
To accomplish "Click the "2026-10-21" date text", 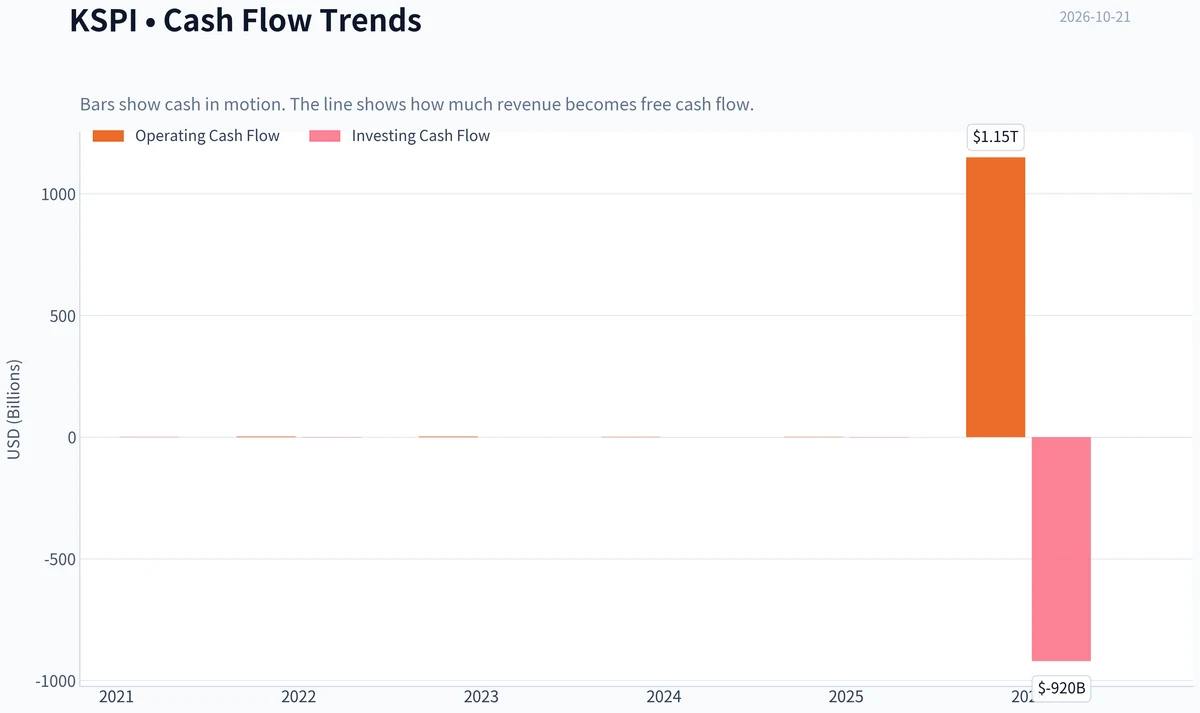I will 1095,17.
